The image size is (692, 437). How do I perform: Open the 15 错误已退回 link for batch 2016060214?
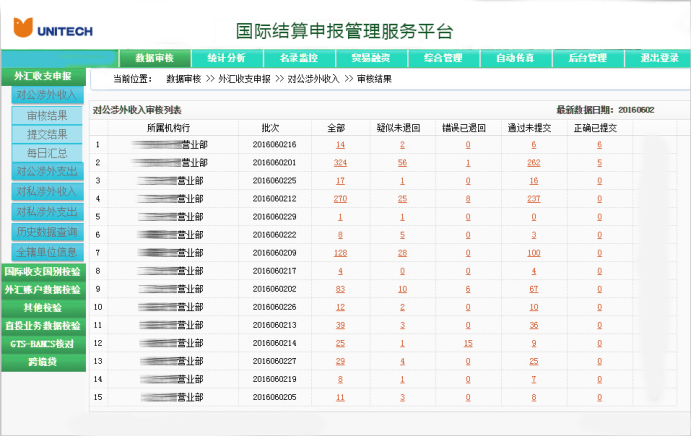(x=467, y=343)
